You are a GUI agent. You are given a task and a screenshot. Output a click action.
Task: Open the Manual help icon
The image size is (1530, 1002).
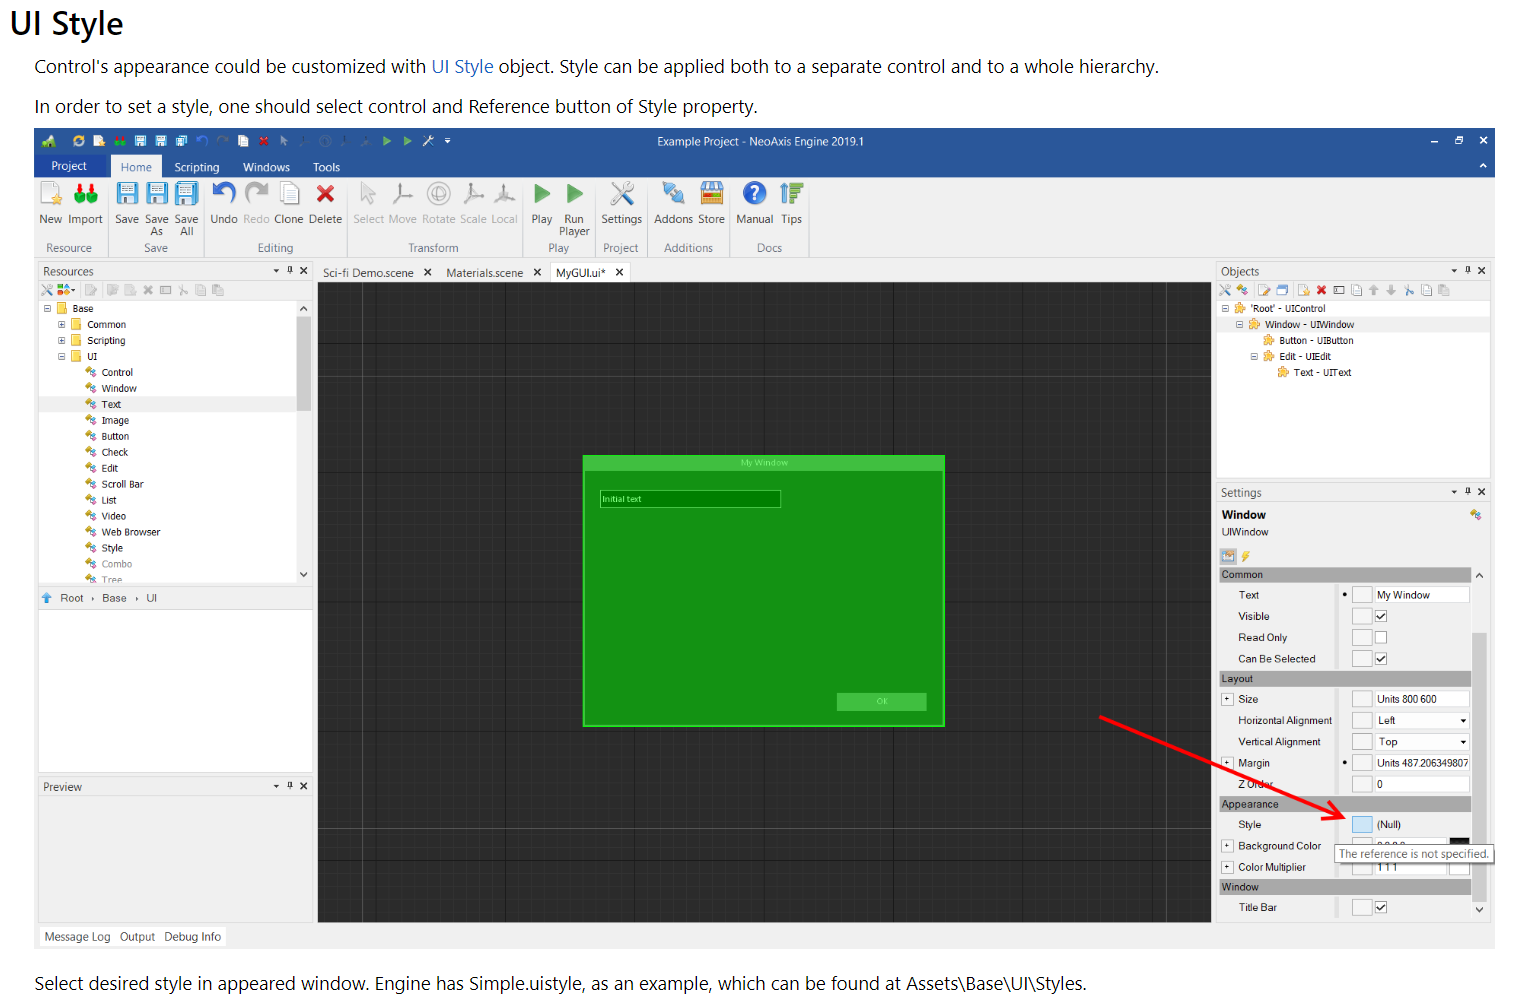[x=754, y=194]
